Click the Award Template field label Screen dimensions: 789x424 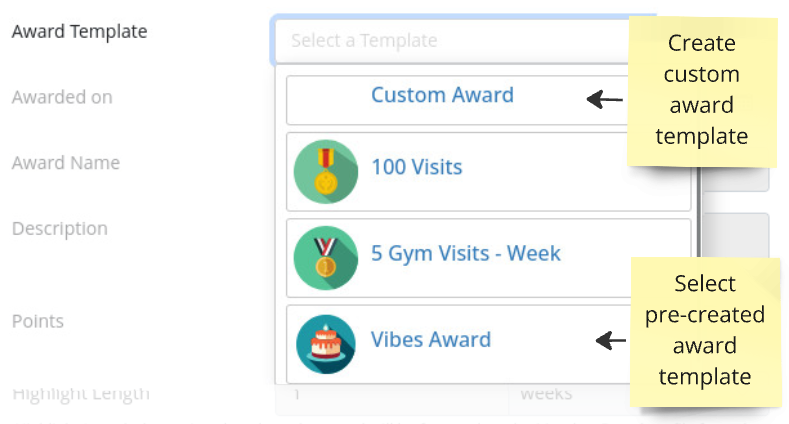tap(79, 31)
